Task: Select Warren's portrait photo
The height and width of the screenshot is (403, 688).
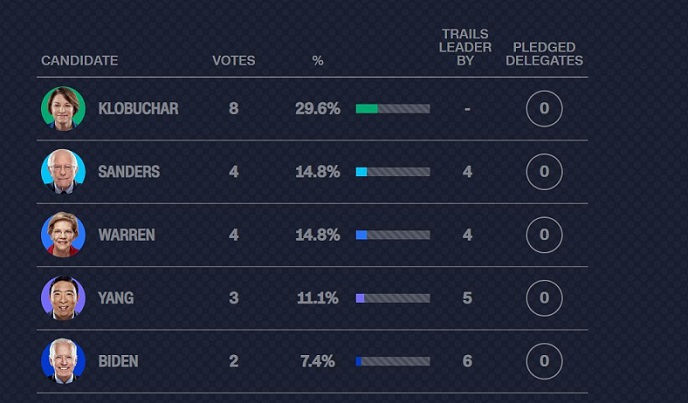Action: coord(63,234)
